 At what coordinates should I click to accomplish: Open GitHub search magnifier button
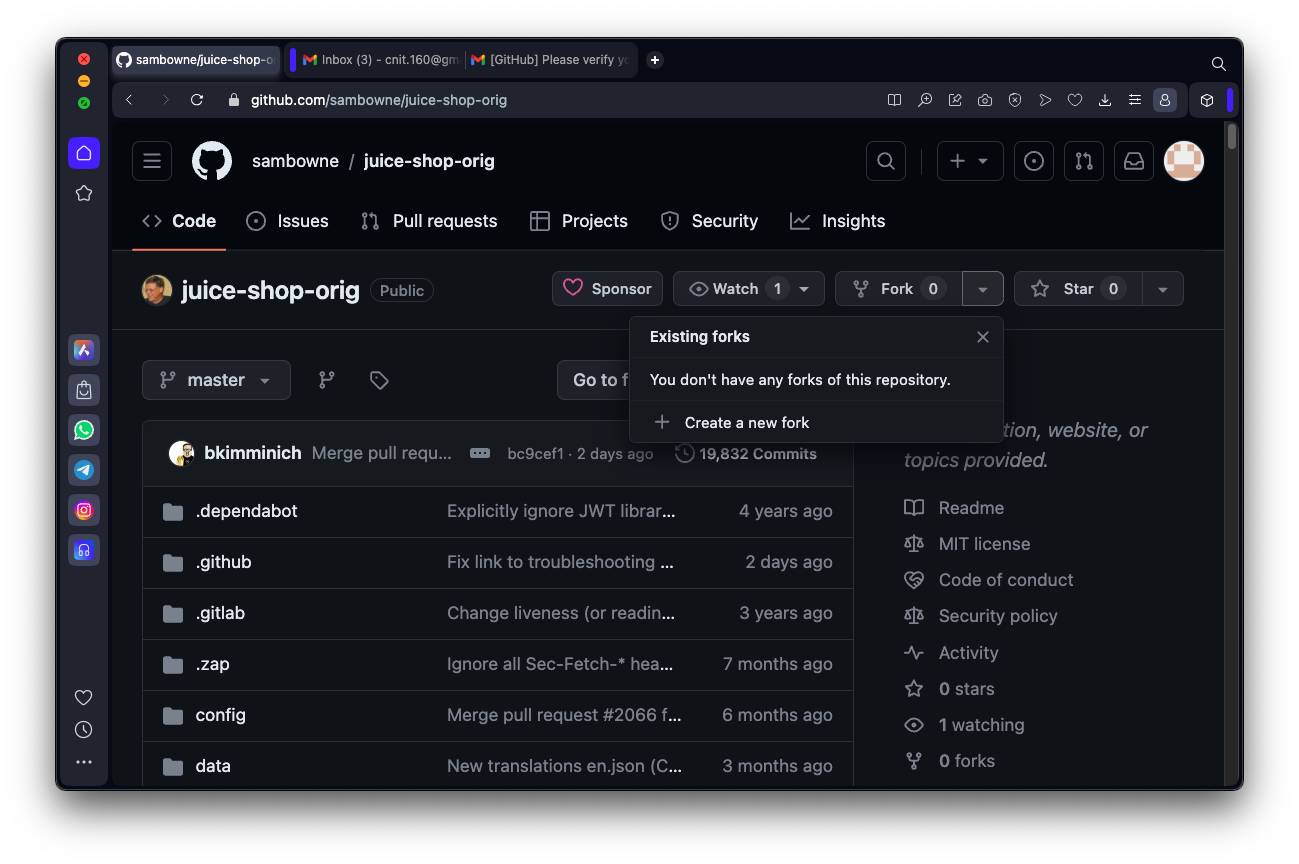886,161
